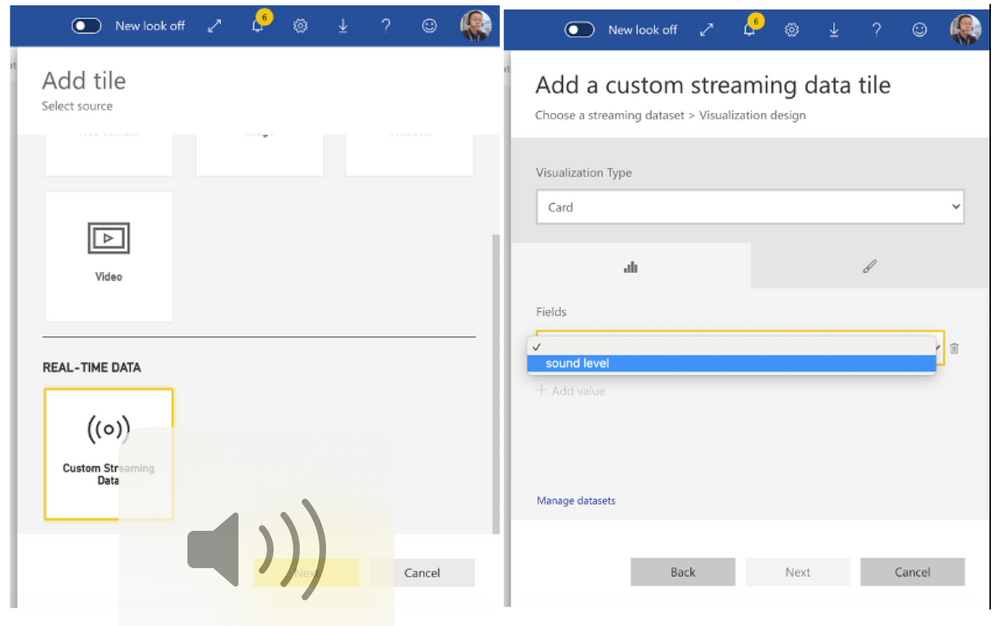Click Cancel in streaming data tile panel
The width and height of the screenshot is (1000, 626).
[912, 572]
